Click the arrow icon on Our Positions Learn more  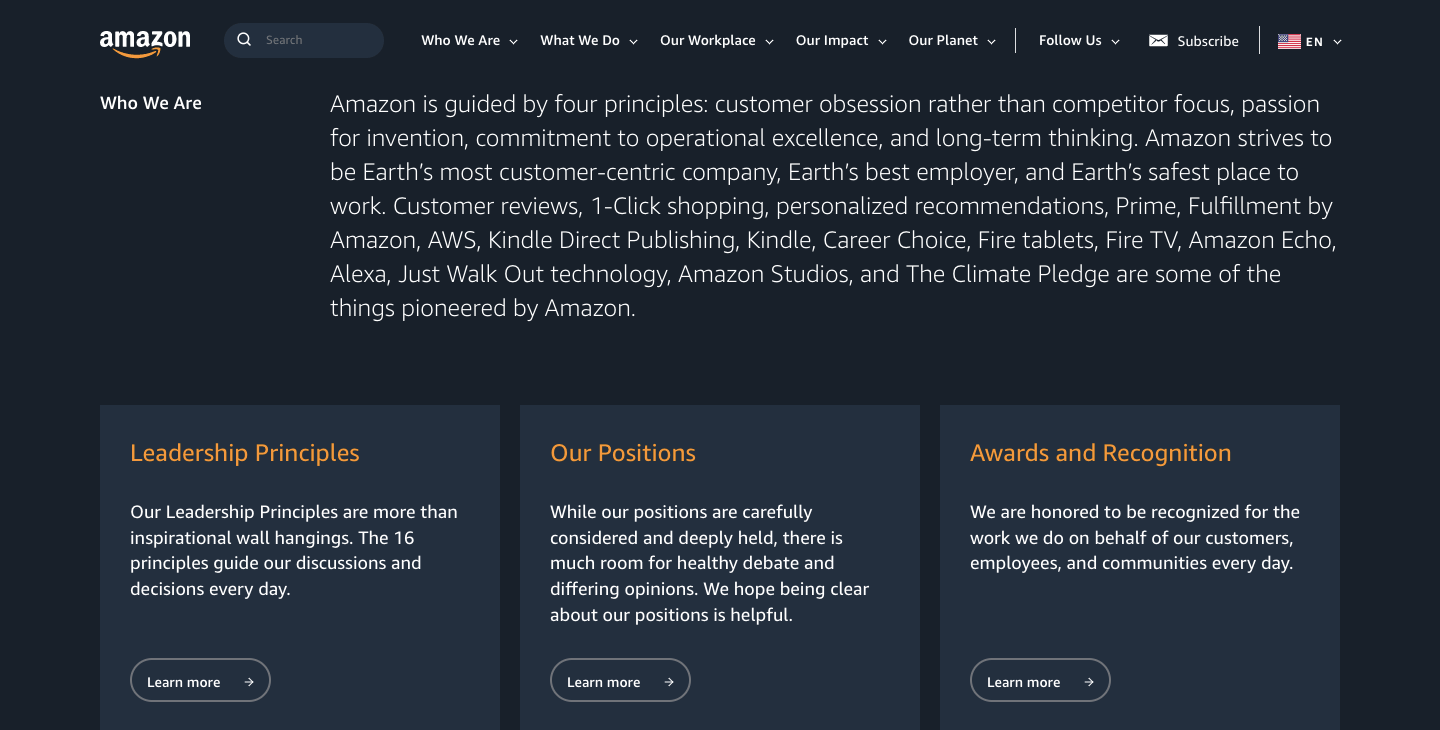668,681
